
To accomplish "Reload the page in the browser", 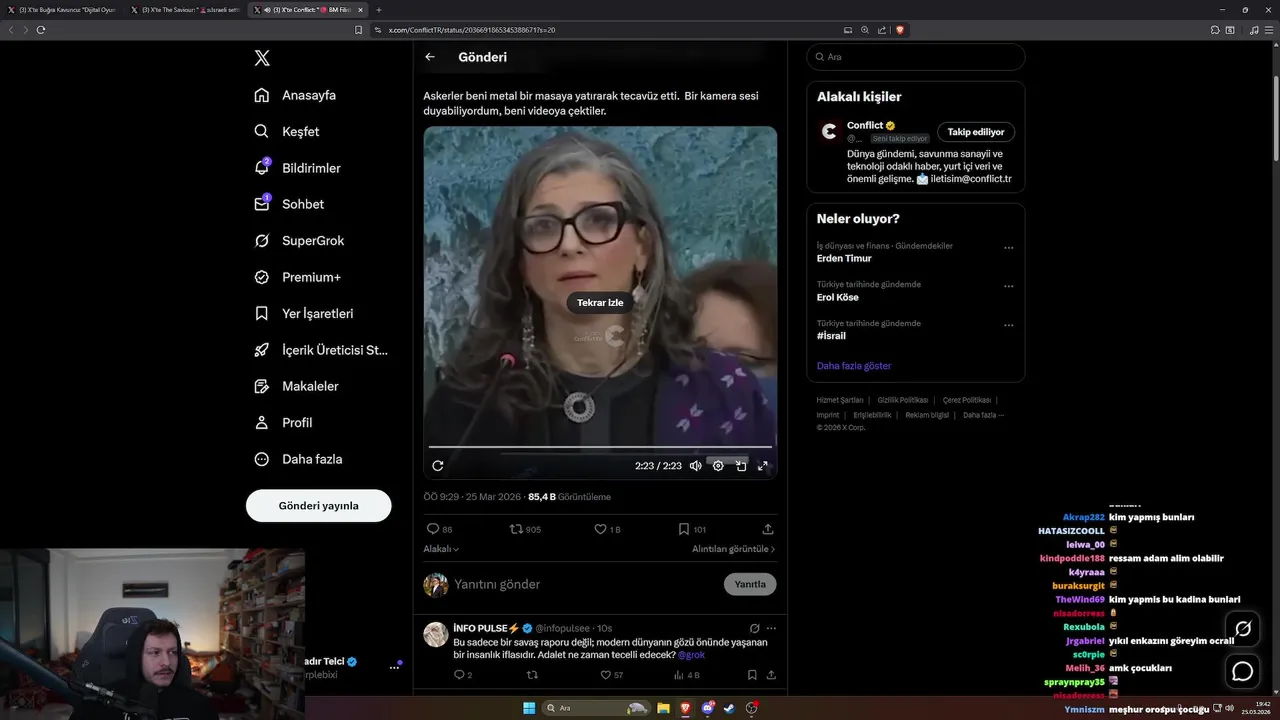I will click(x=41, y=30).
